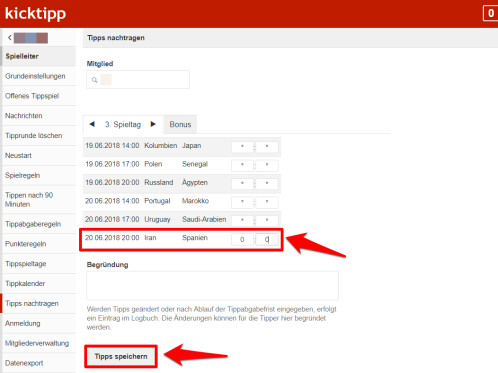
Task: Open Spielregeln in sidebar
Action: pos(38,175)
